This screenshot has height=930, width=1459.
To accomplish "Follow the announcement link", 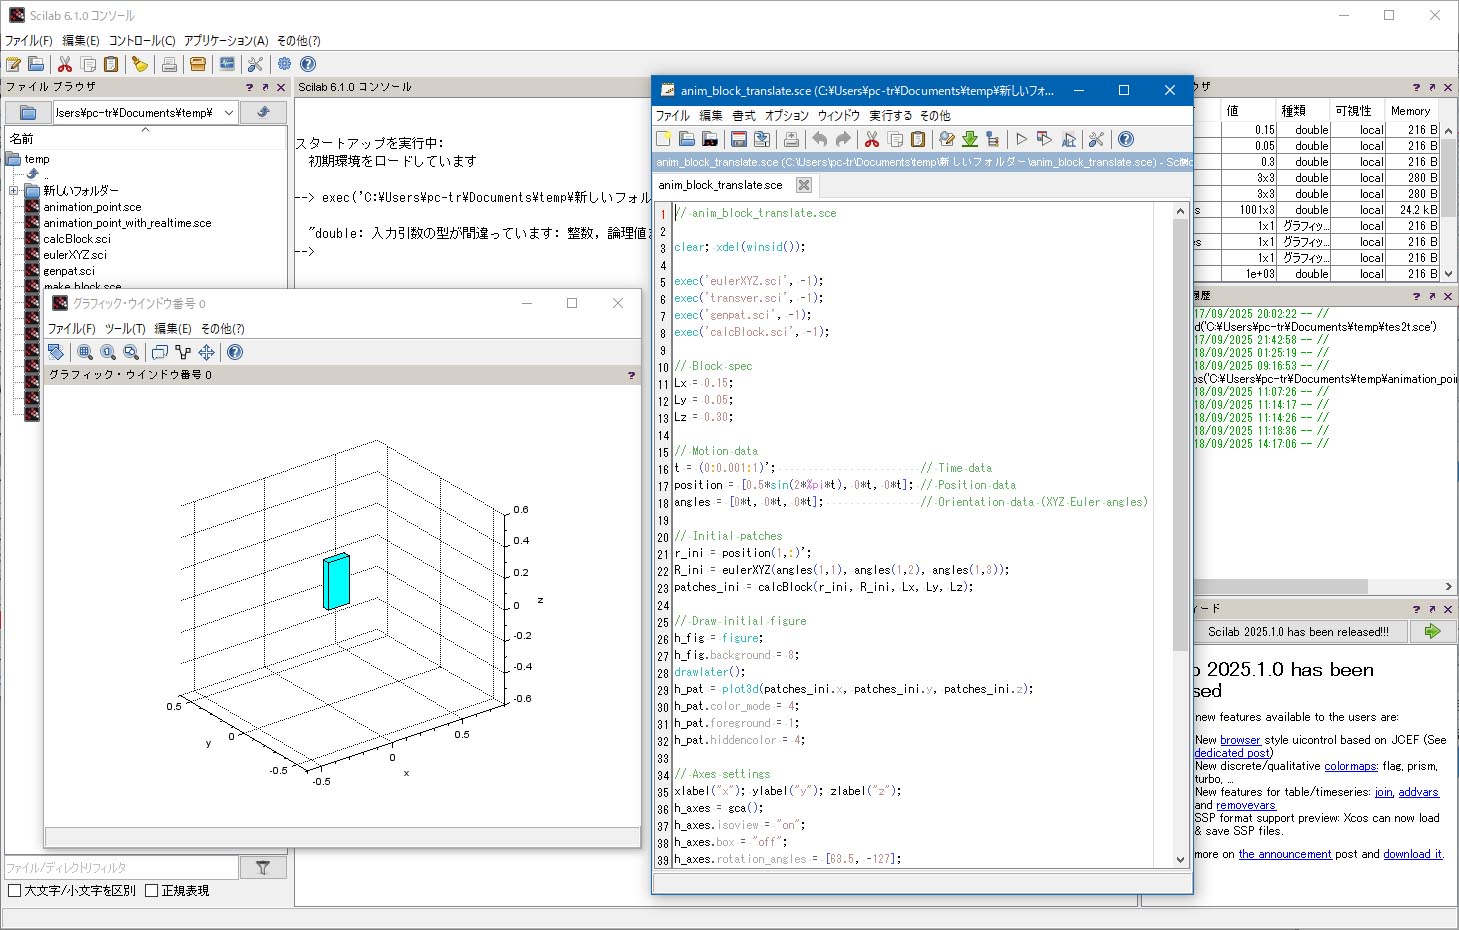I will [x=1285, y=854].
